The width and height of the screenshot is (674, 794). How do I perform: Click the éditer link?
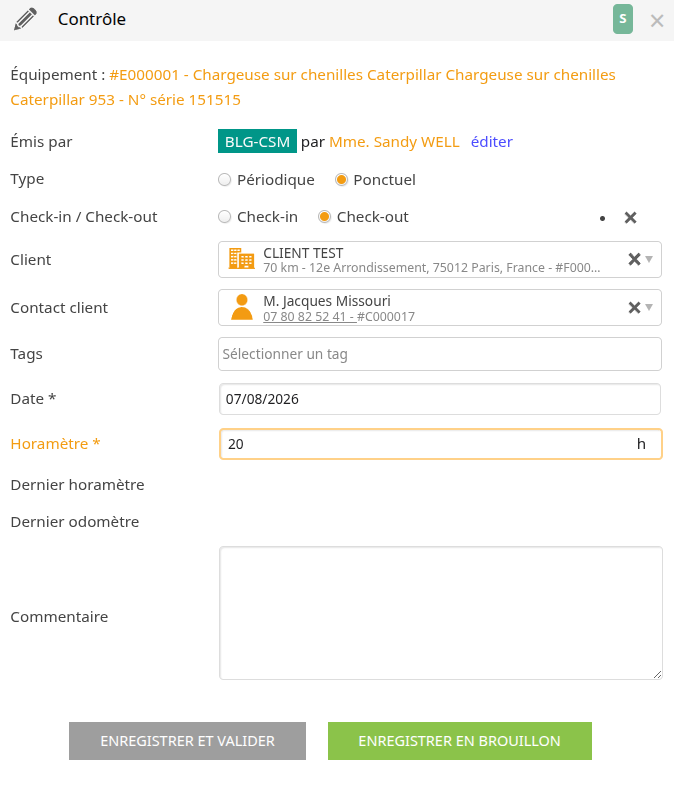(492, 142)
